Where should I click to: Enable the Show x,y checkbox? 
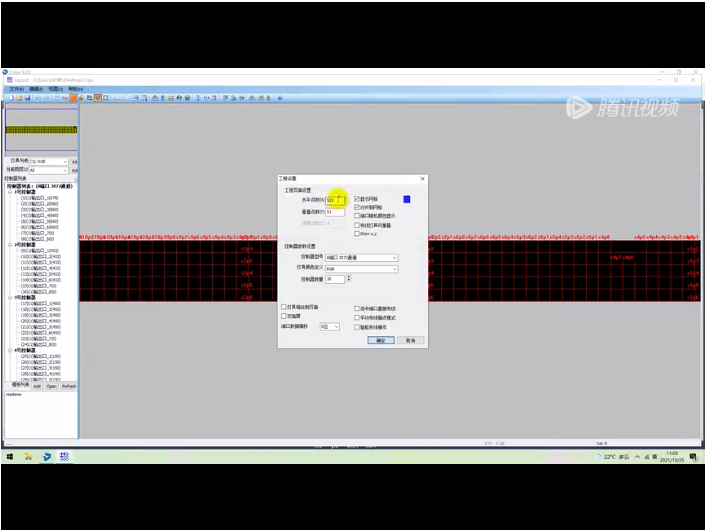(x=357, y=233)
